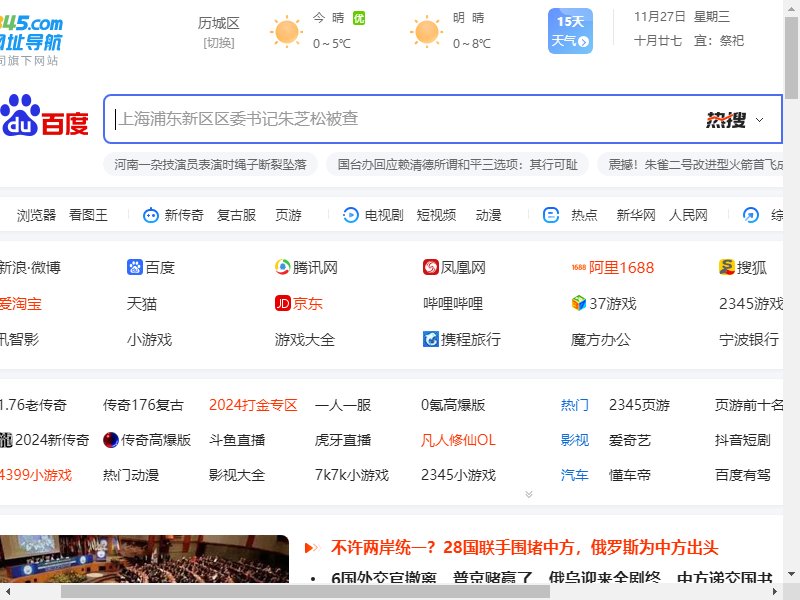Open the 浏览器 nav item

click(36, 215)
